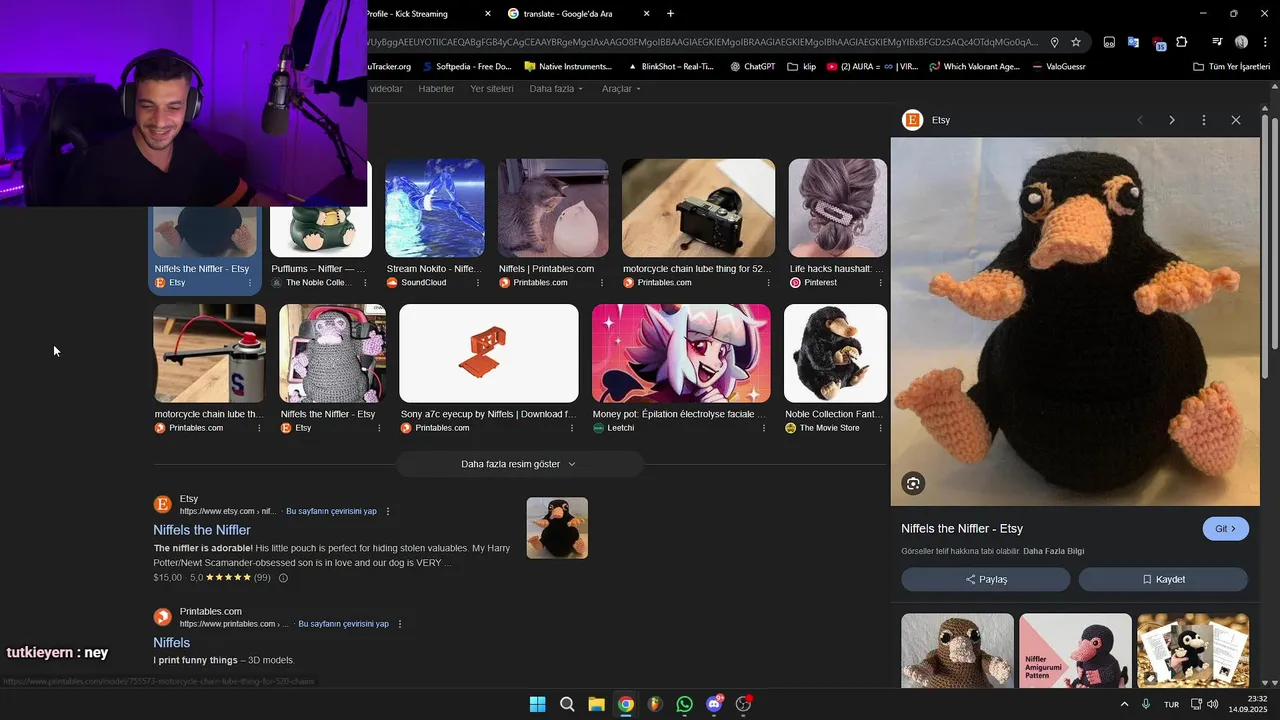Expand Daha fazla resim göster
The width and height of the screenshot is (1280, 720).
(519, 464)
